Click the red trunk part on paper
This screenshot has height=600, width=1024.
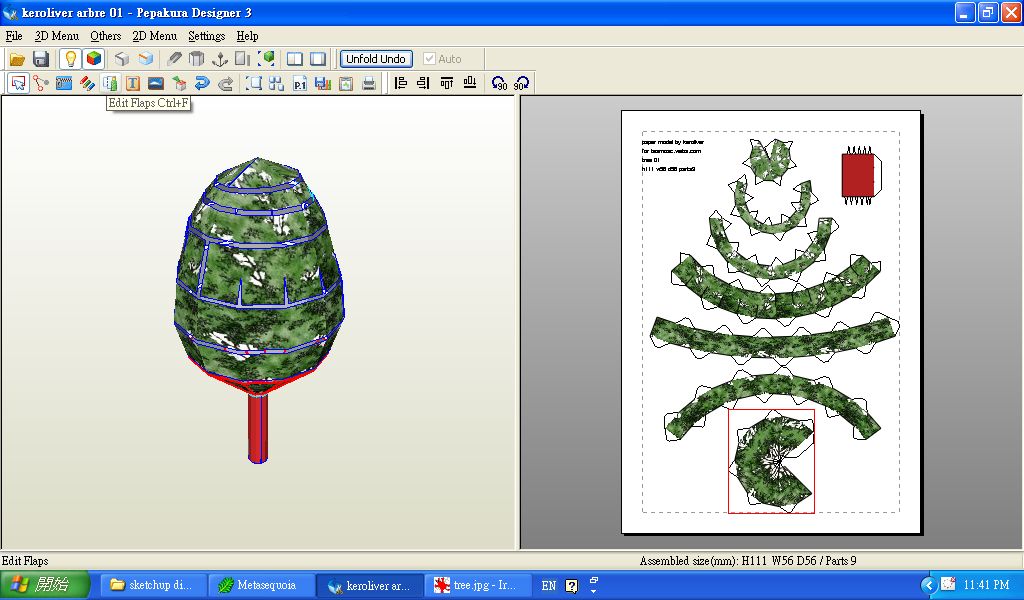click(858, 174)
